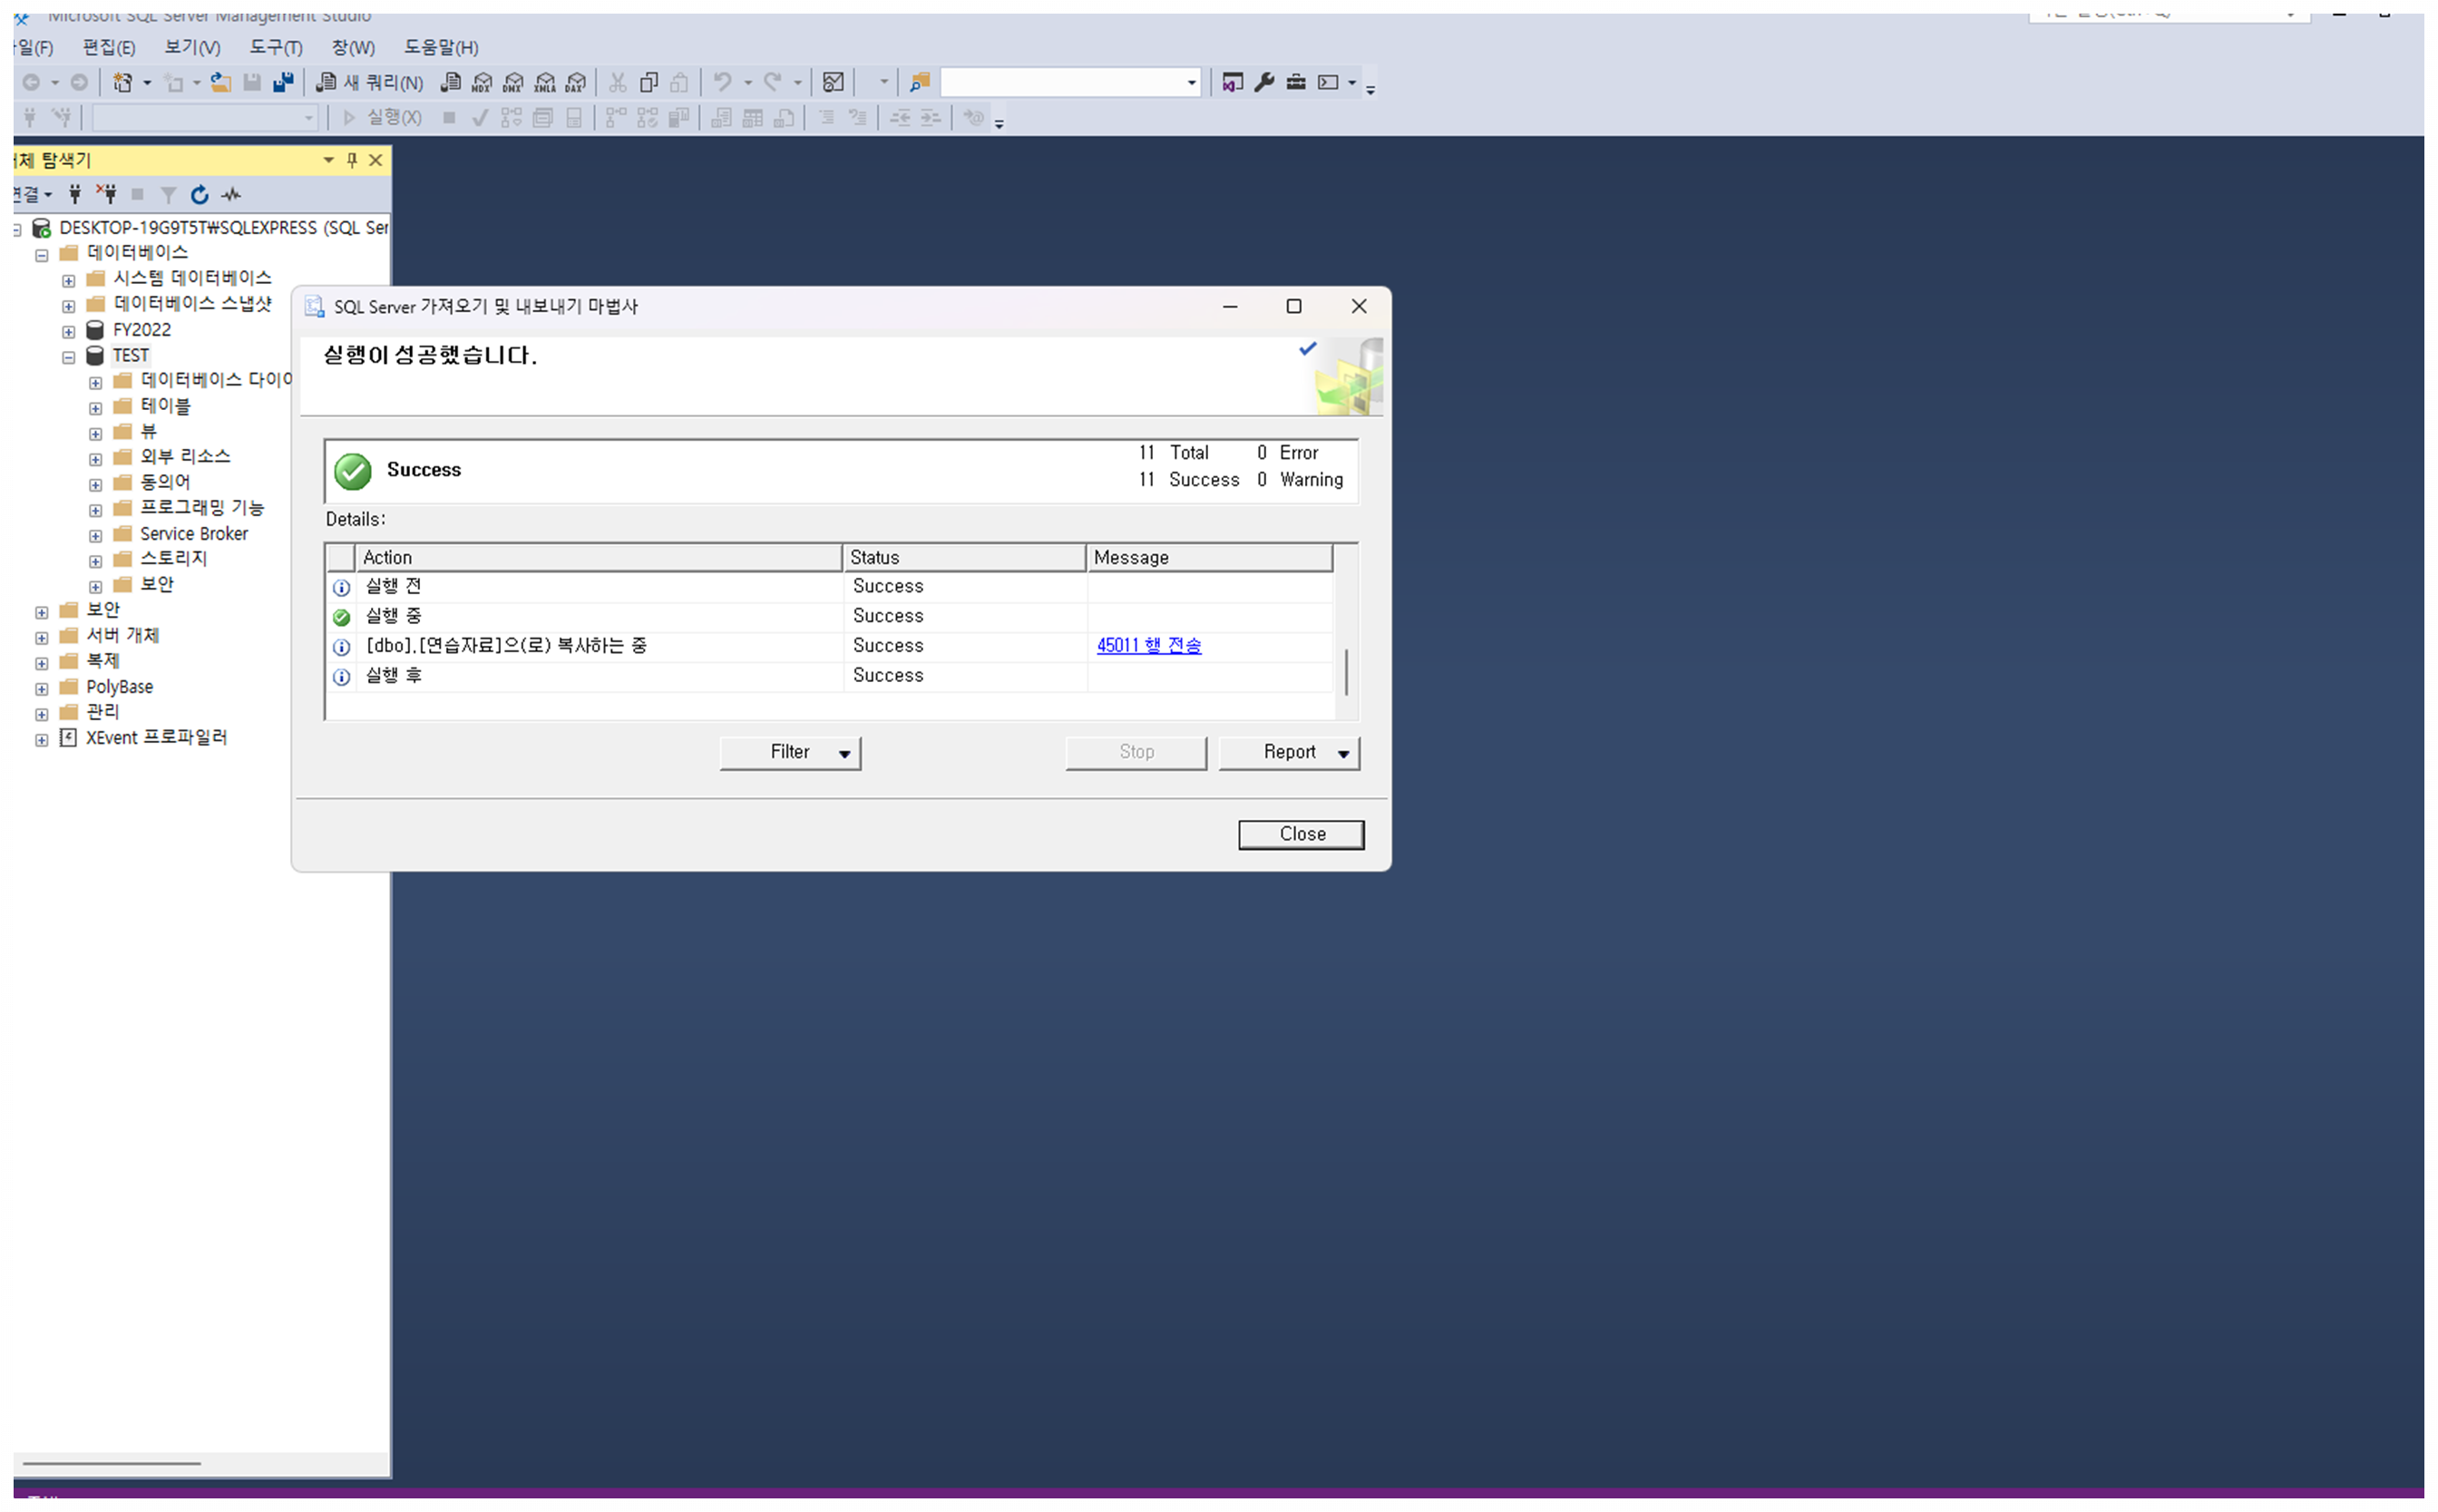Open the 도구(T) menu
Screen dimensions: 2438x1512
pyautogui.click(x=275, y=47)
